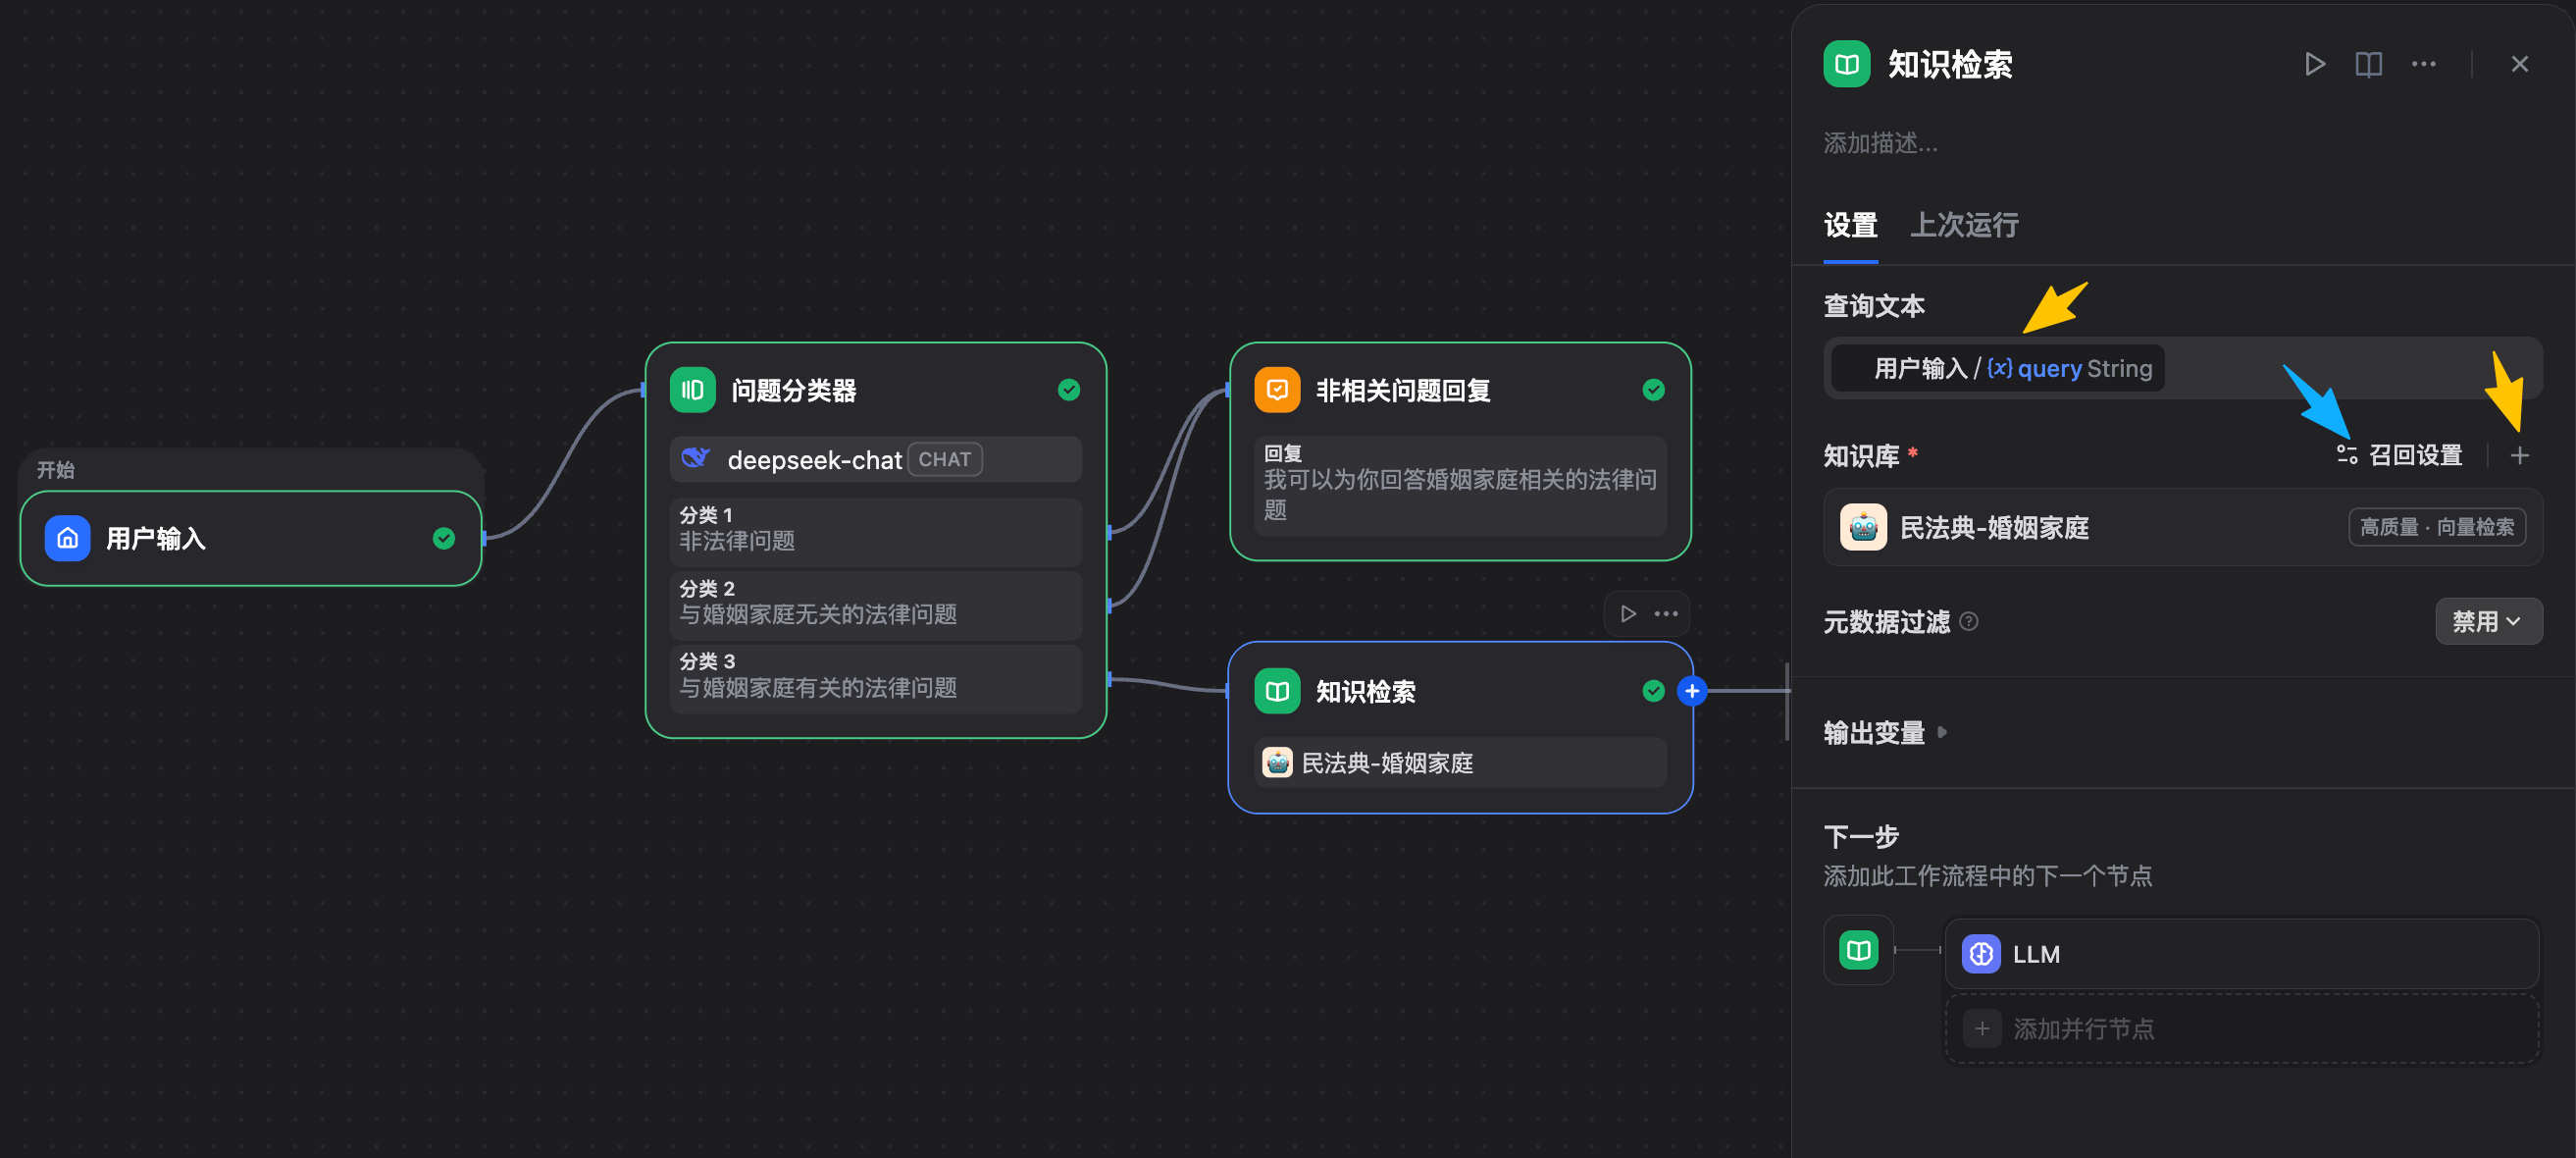Open the 禁用 metadata filter dropdown
This screenshot has height=1158, width=2576.
click(x=2487, y=622)
